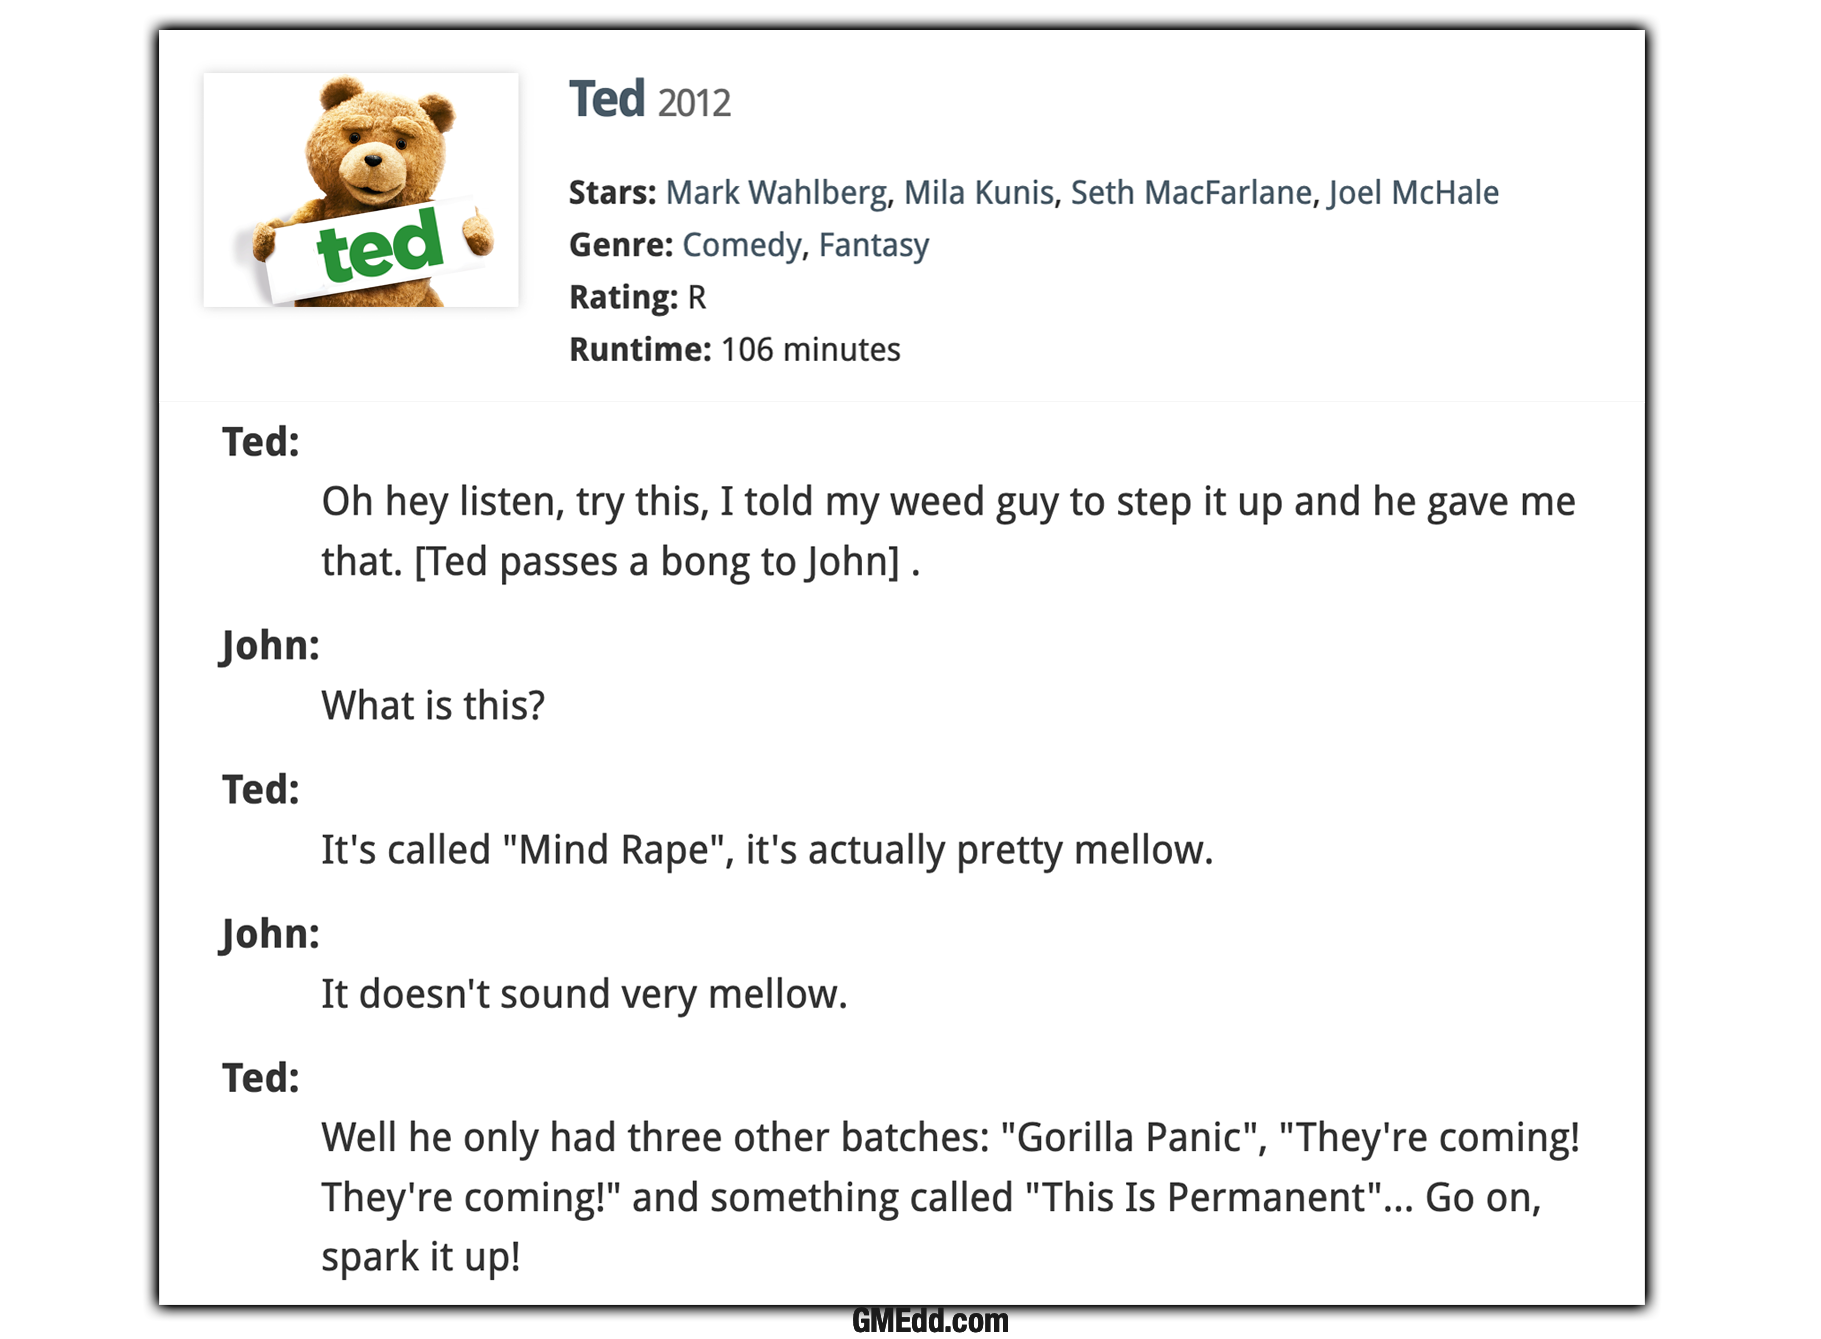
Task: Click the Rating R label
Action: (637, 297)
